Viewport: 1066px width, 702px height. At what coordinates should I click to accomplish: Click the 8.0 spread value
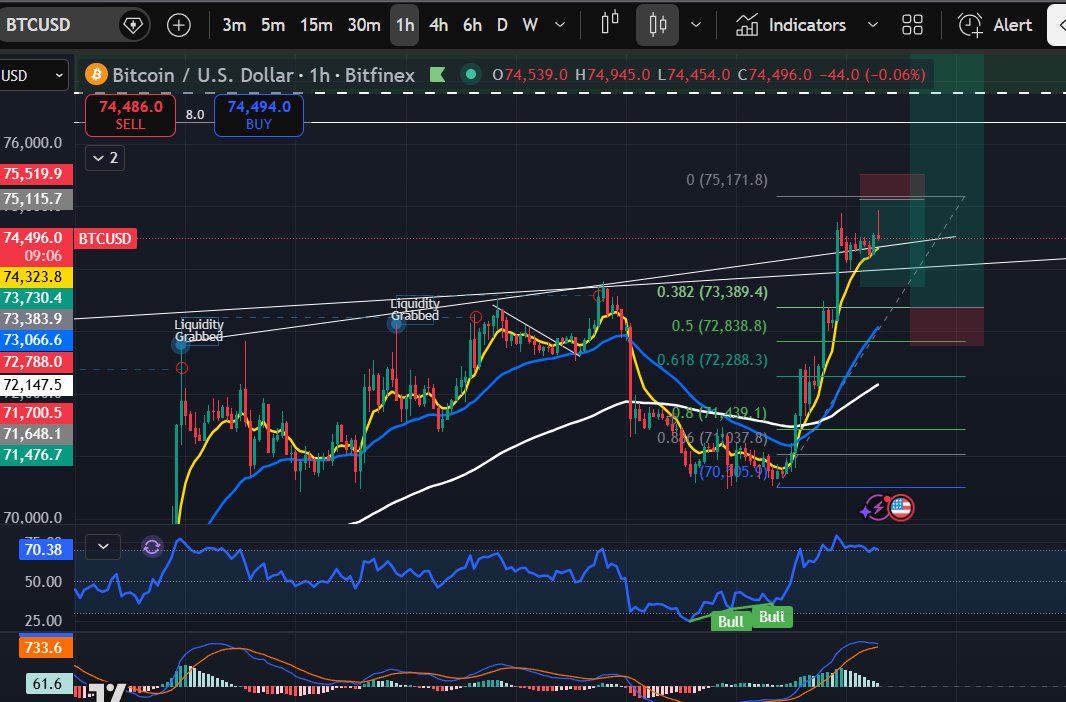[195, 115]
